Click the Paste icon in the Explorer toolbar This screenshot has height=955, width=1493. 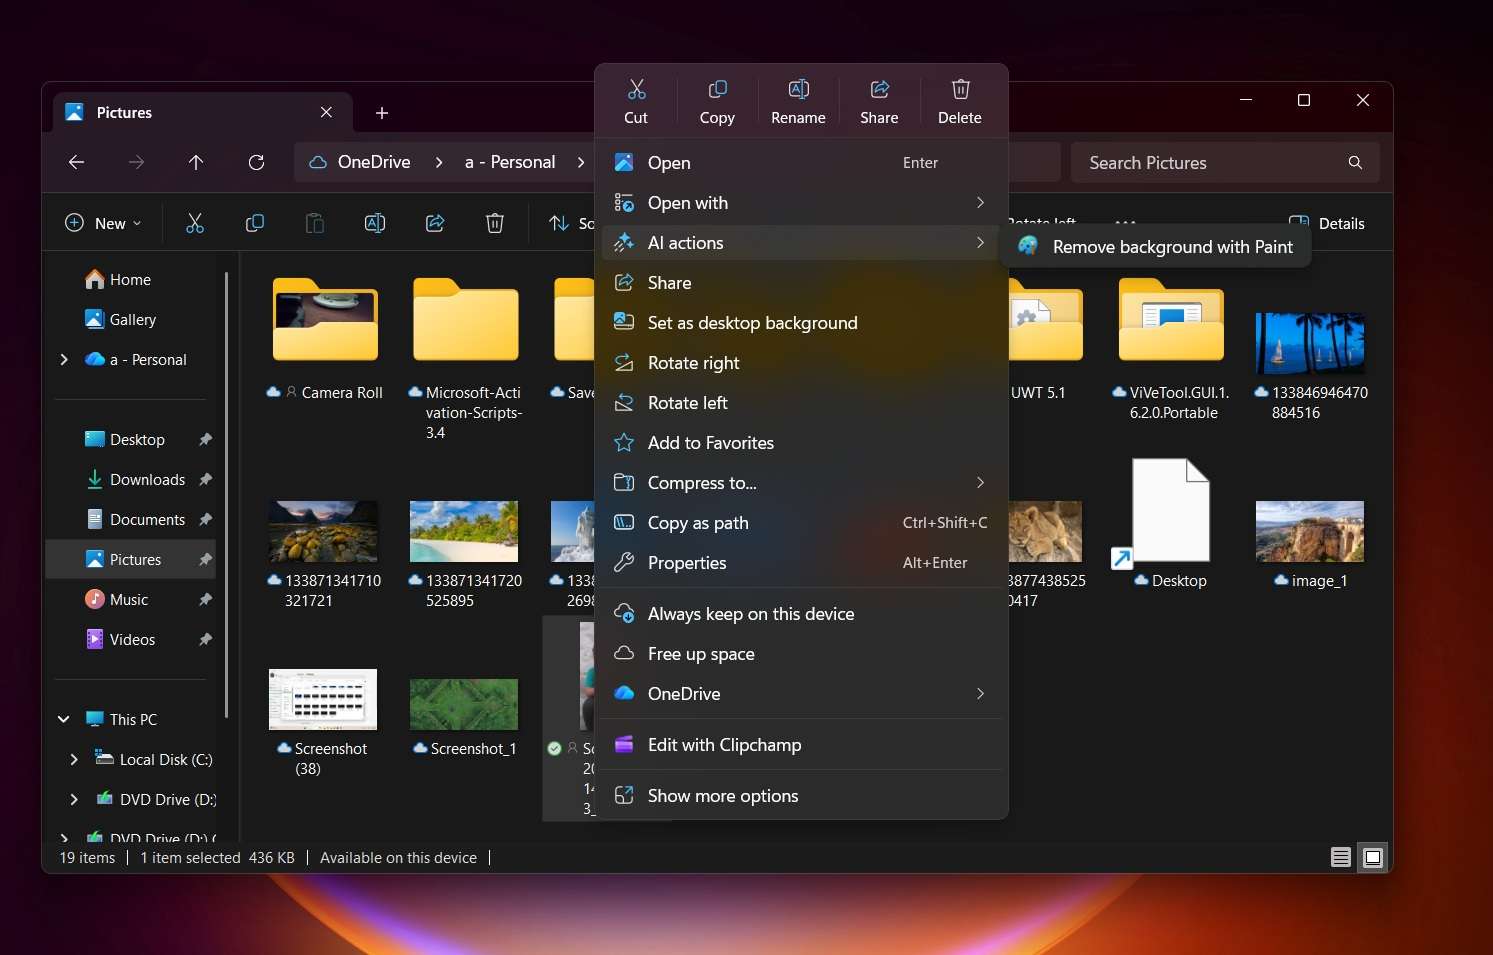pos(314,223)
